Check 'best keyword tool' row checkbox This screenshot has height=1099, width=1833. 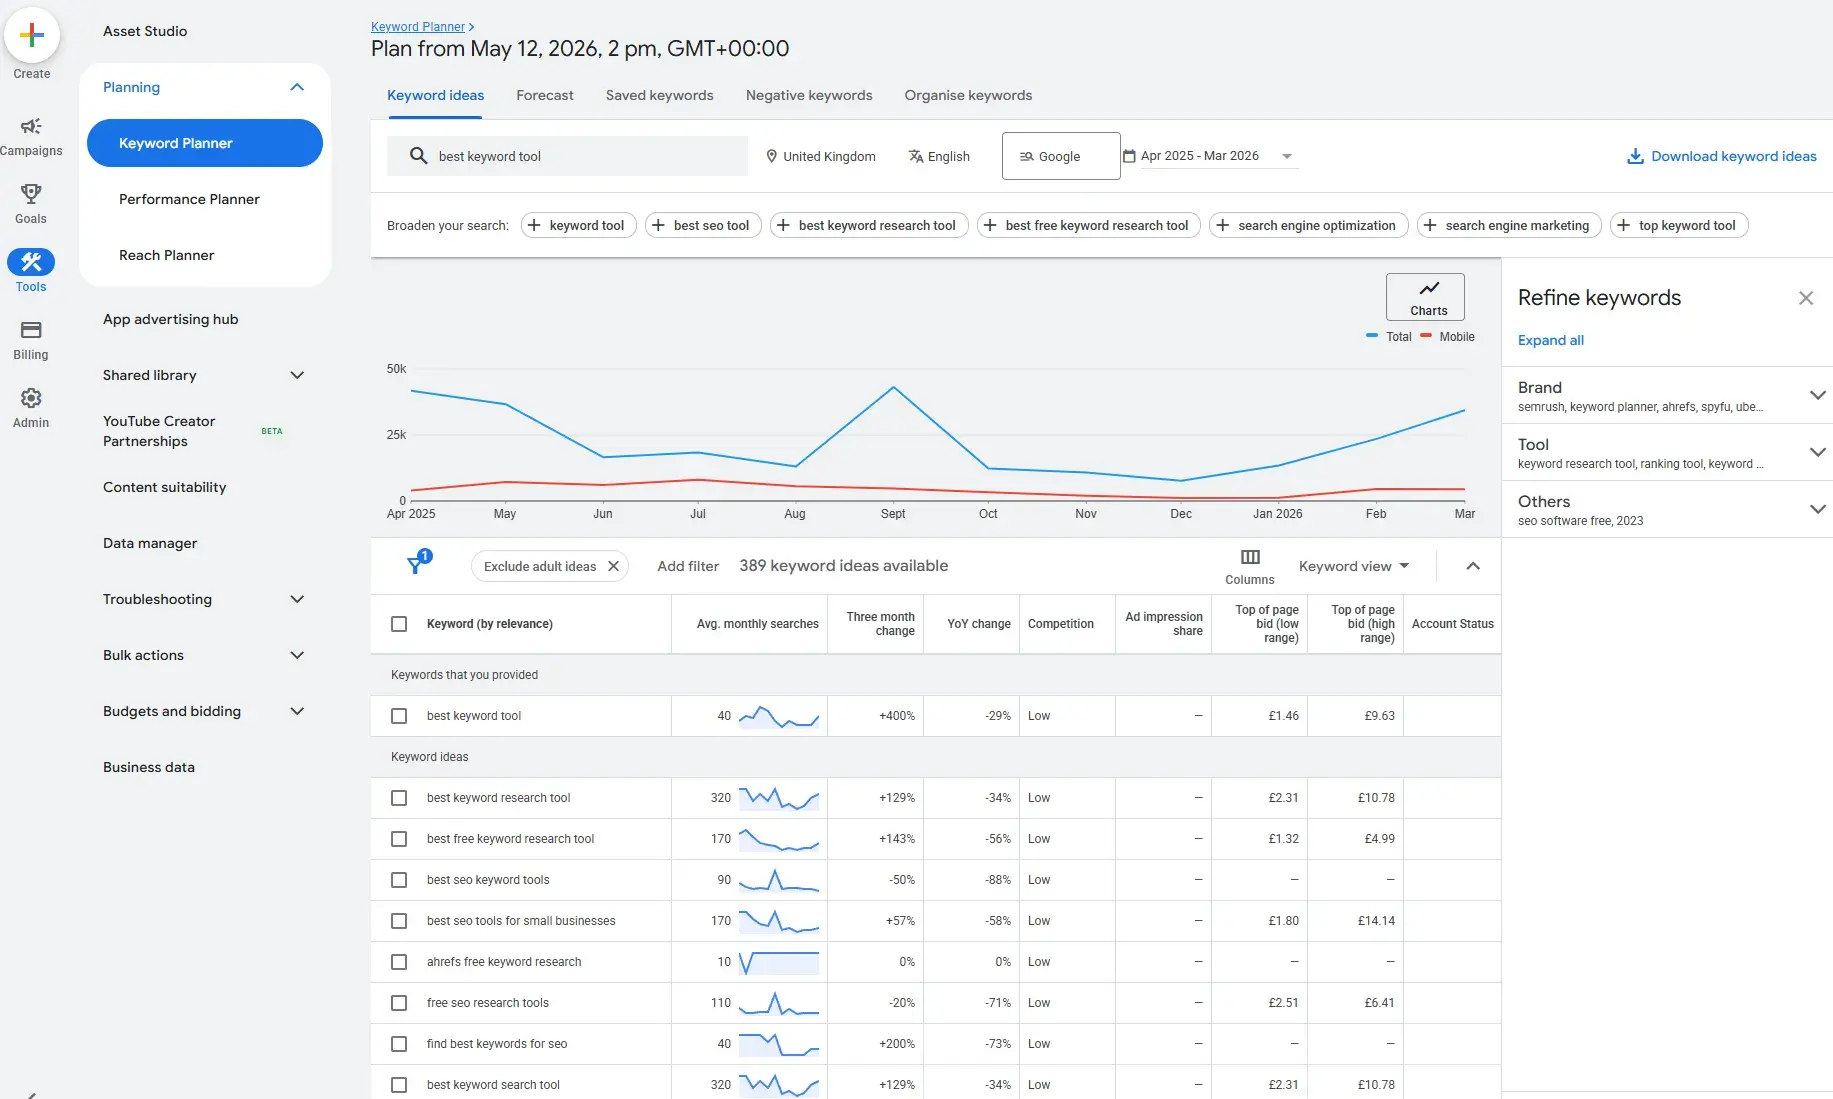[x=399, y=716]
